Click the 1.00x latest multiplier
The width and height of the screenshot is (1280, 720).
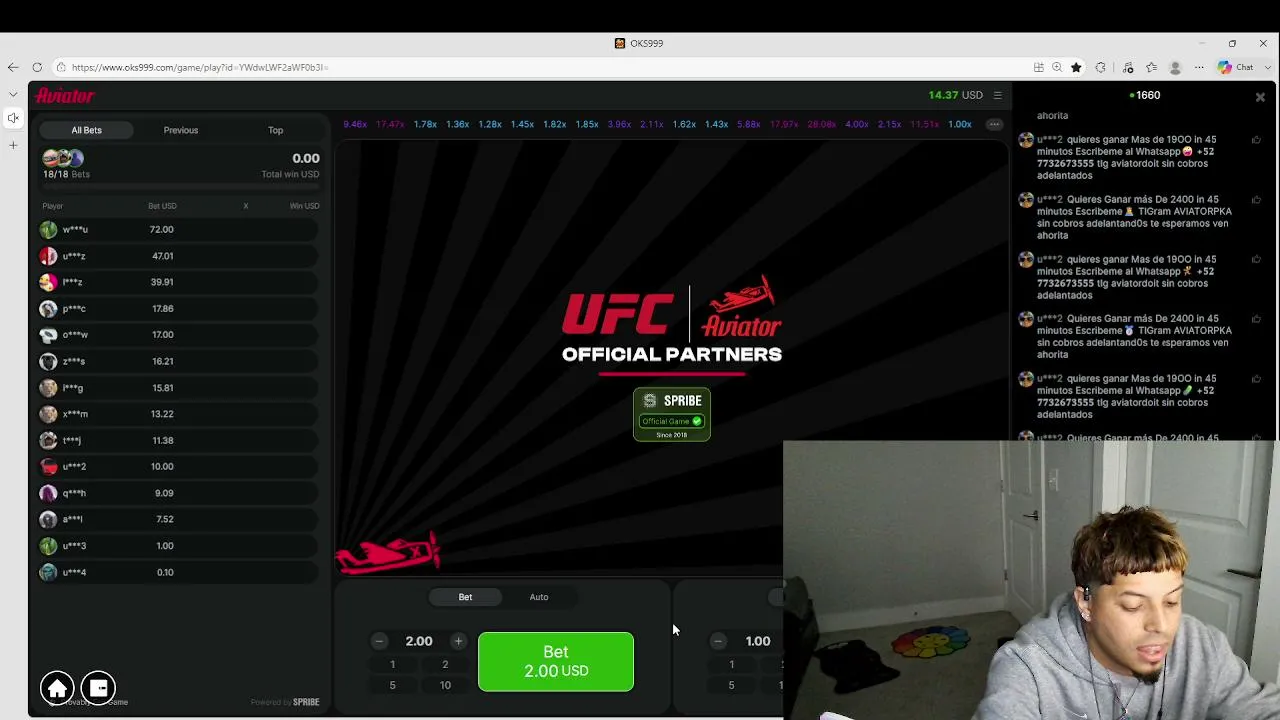click(x=960, y=124)
